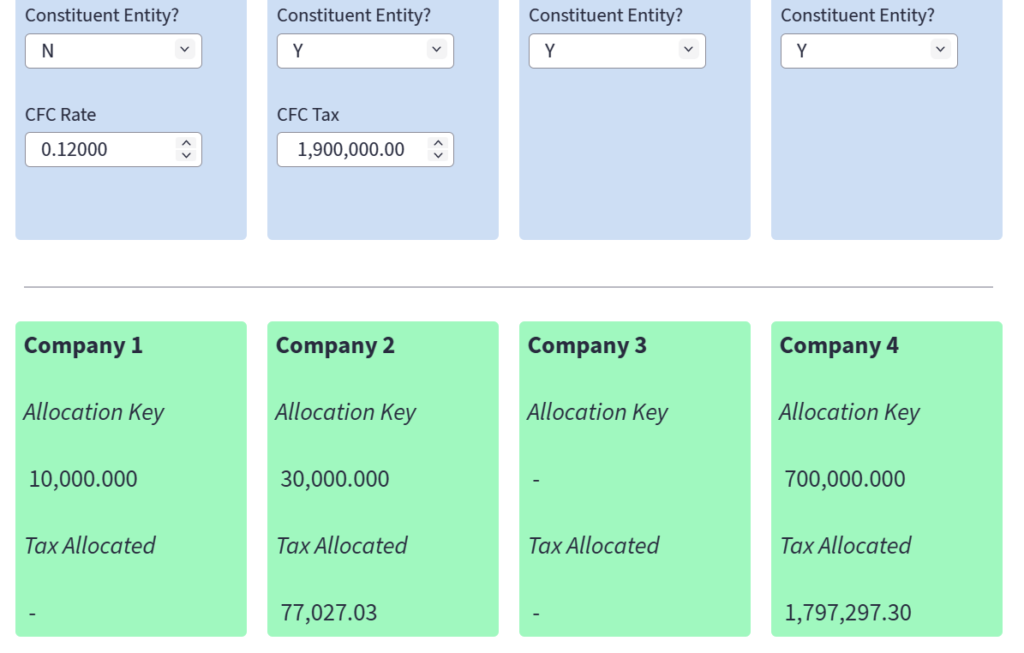Click the Company 4 heading
Viewport: 1024px width, 653px height.
pyautogui.click(x=839, y=346)
